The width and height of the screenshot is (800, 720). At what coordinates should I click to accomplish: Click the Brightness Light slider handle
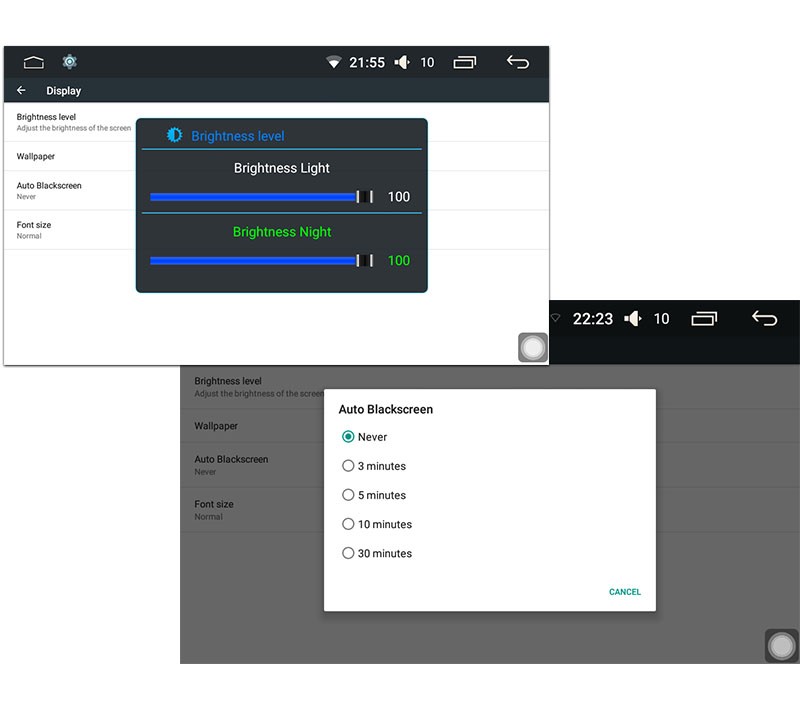click(x=365, y=197)
